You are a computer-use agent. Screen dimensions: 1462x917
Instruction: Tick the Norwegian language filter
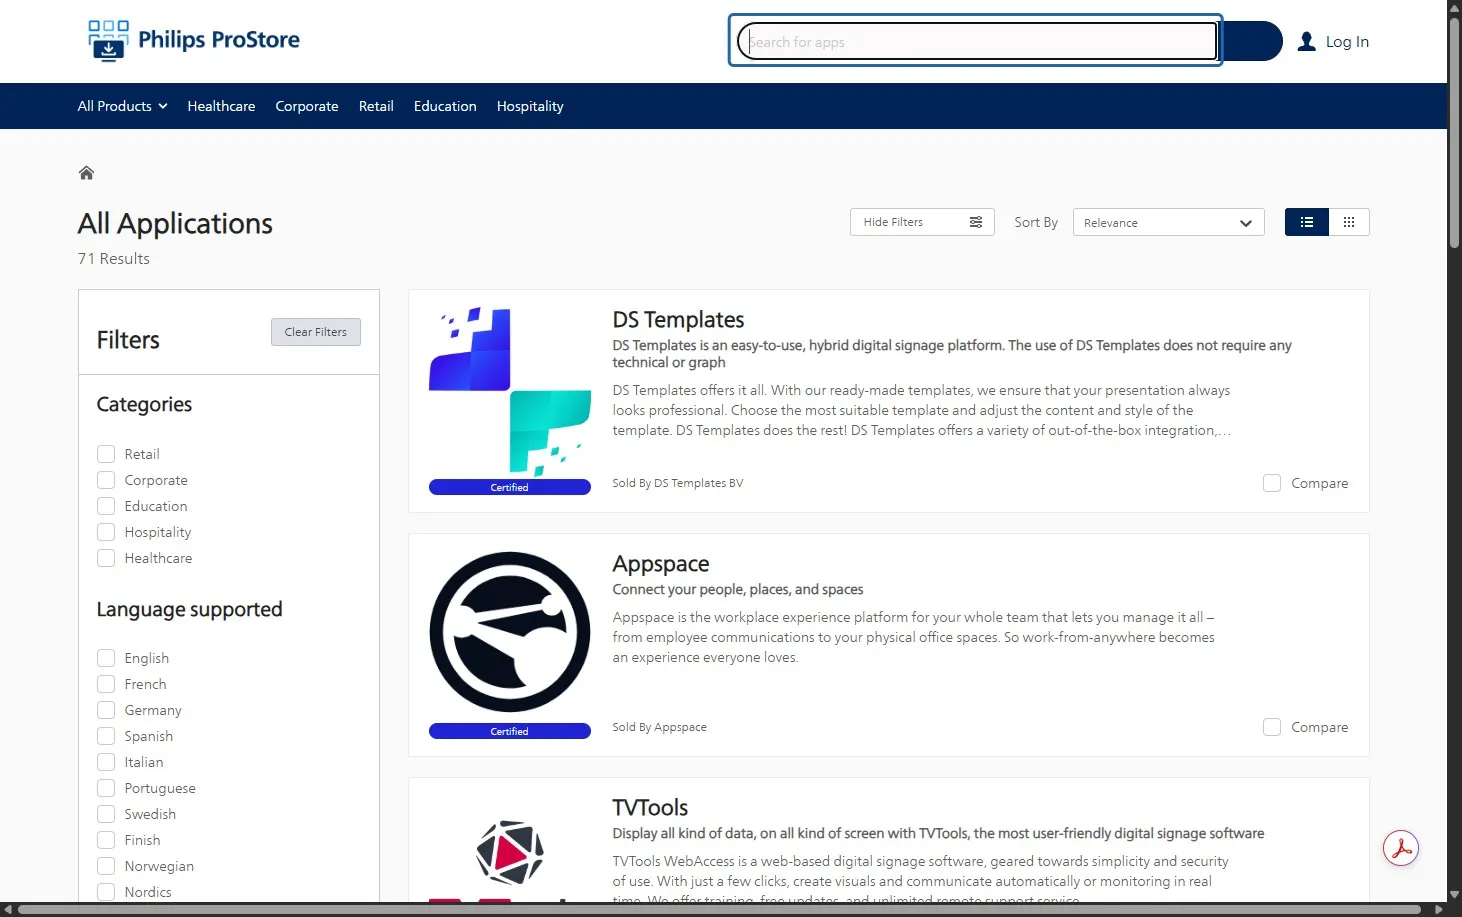(106, 866)
